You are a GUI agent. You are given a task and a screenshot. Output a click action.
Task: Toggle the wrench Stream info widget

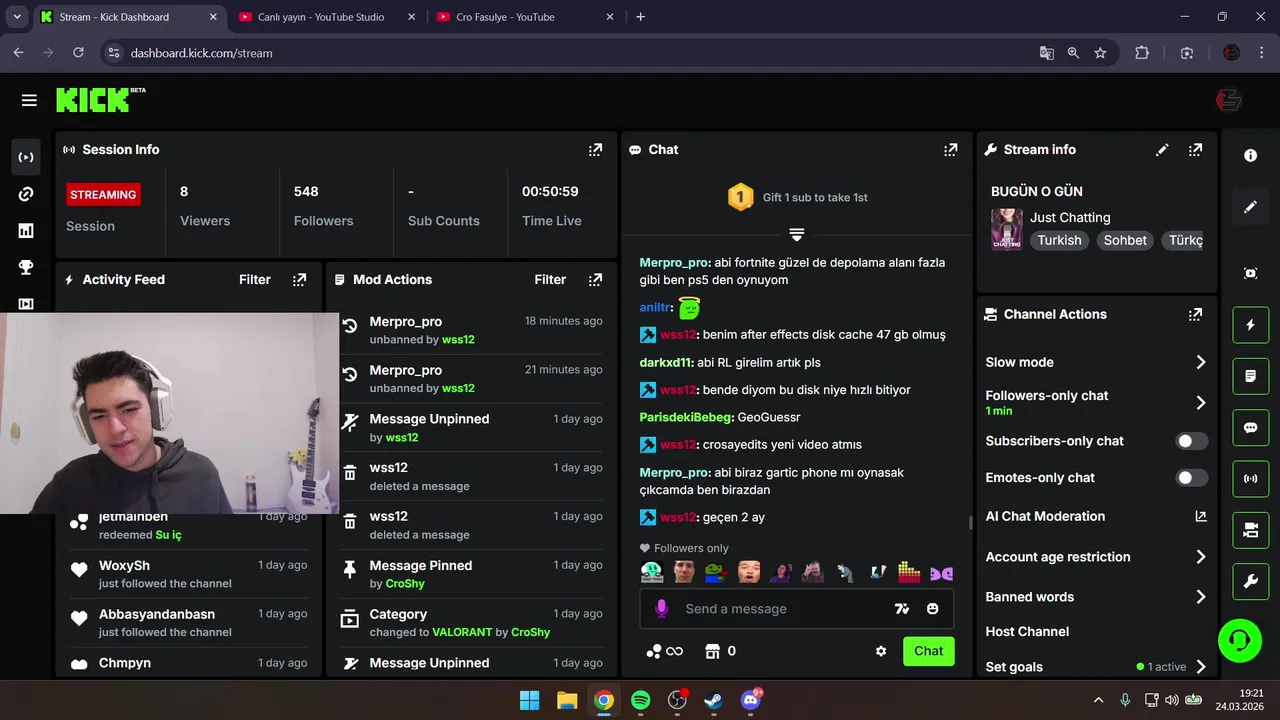click(x=1250, y=581)
